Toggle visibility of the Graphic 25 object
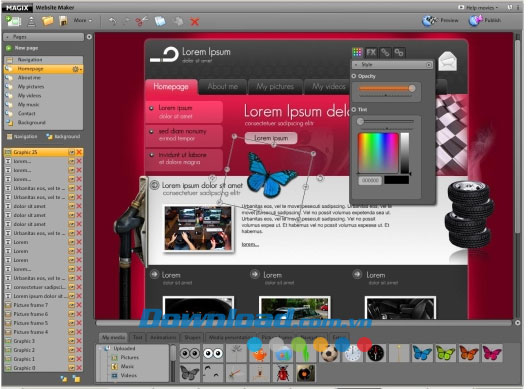Image resolution: width=528 pixels, height=389 pixels. tap(71, 152)
